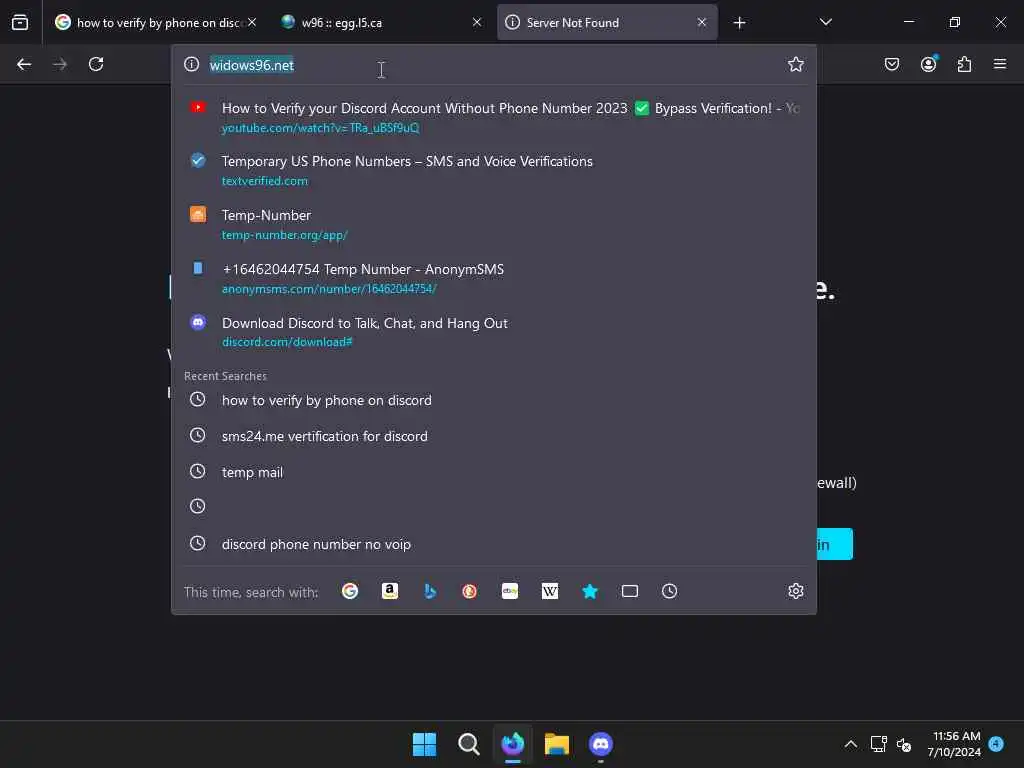1024x768 pixels.
Task: Search history using the clock icon
Action: pos(669,591)
